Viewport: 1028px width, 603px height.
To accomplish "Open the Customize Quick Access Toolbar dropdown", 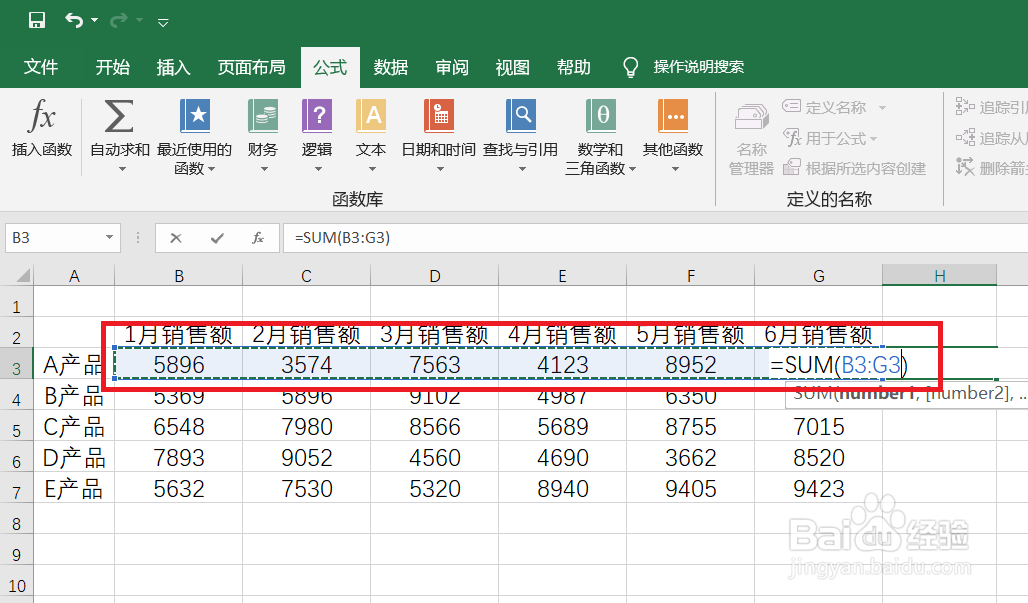I will (x=163, y=22).
